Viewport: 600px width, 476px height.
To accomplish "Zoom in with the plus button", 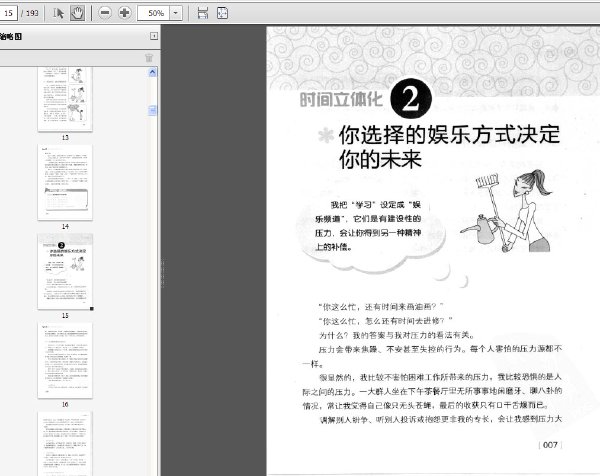I will [124, 13].
